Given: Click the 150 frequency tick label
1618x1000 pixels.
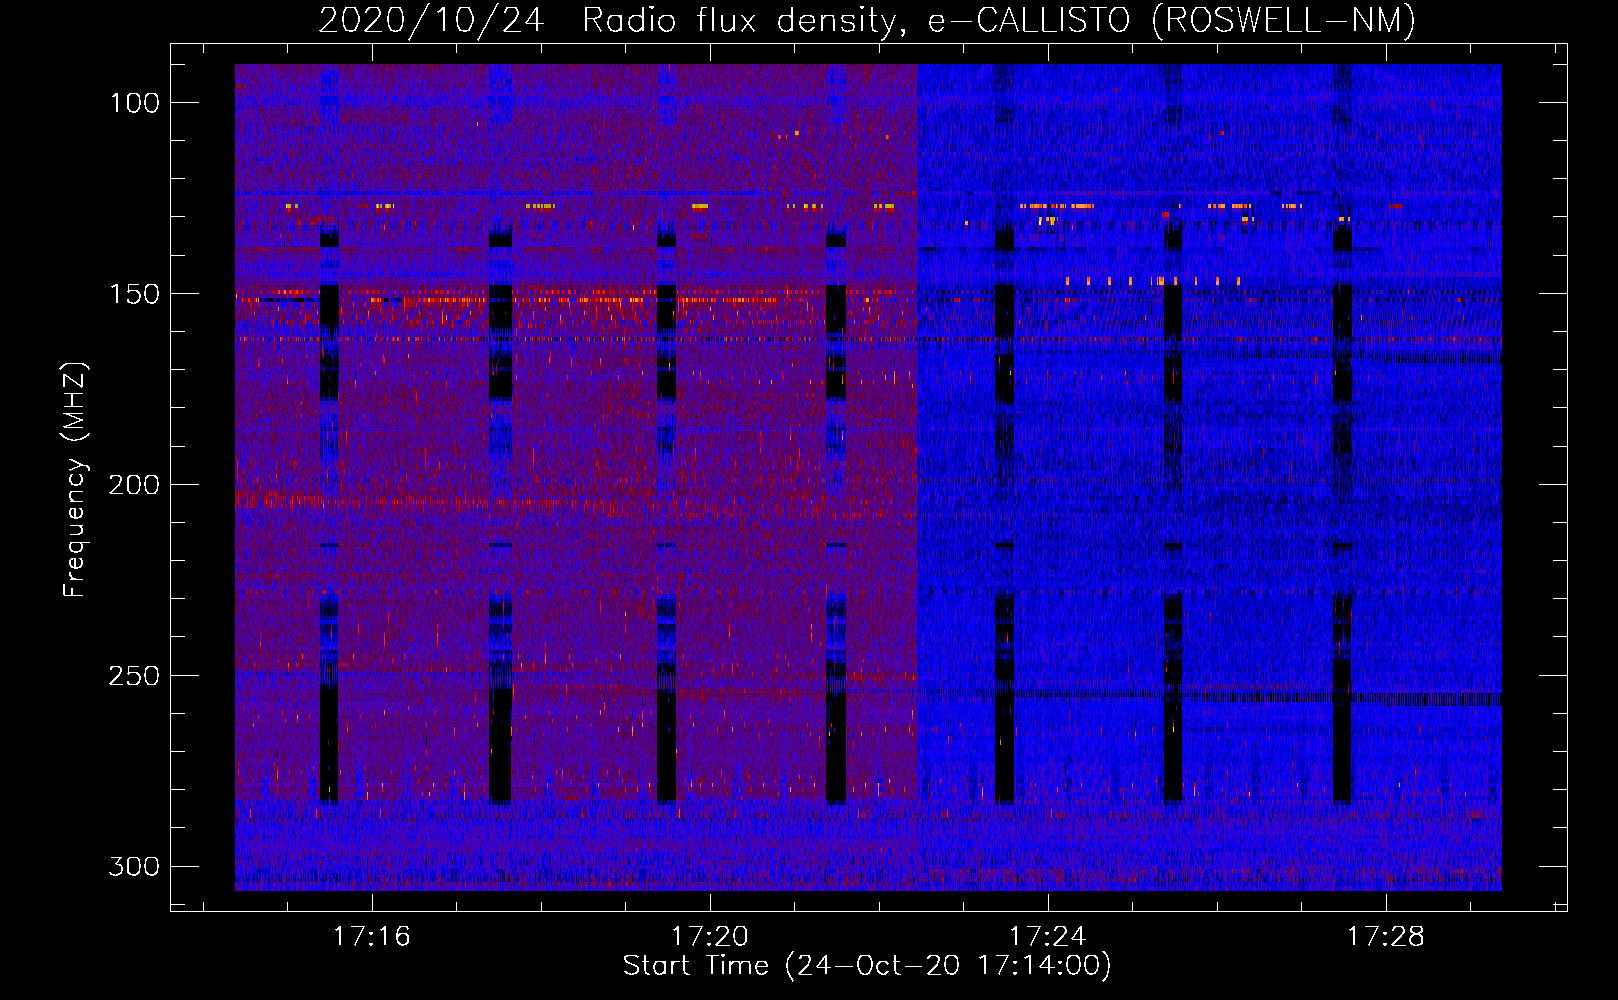Looking at the screenshot, I should click(134, 294).
